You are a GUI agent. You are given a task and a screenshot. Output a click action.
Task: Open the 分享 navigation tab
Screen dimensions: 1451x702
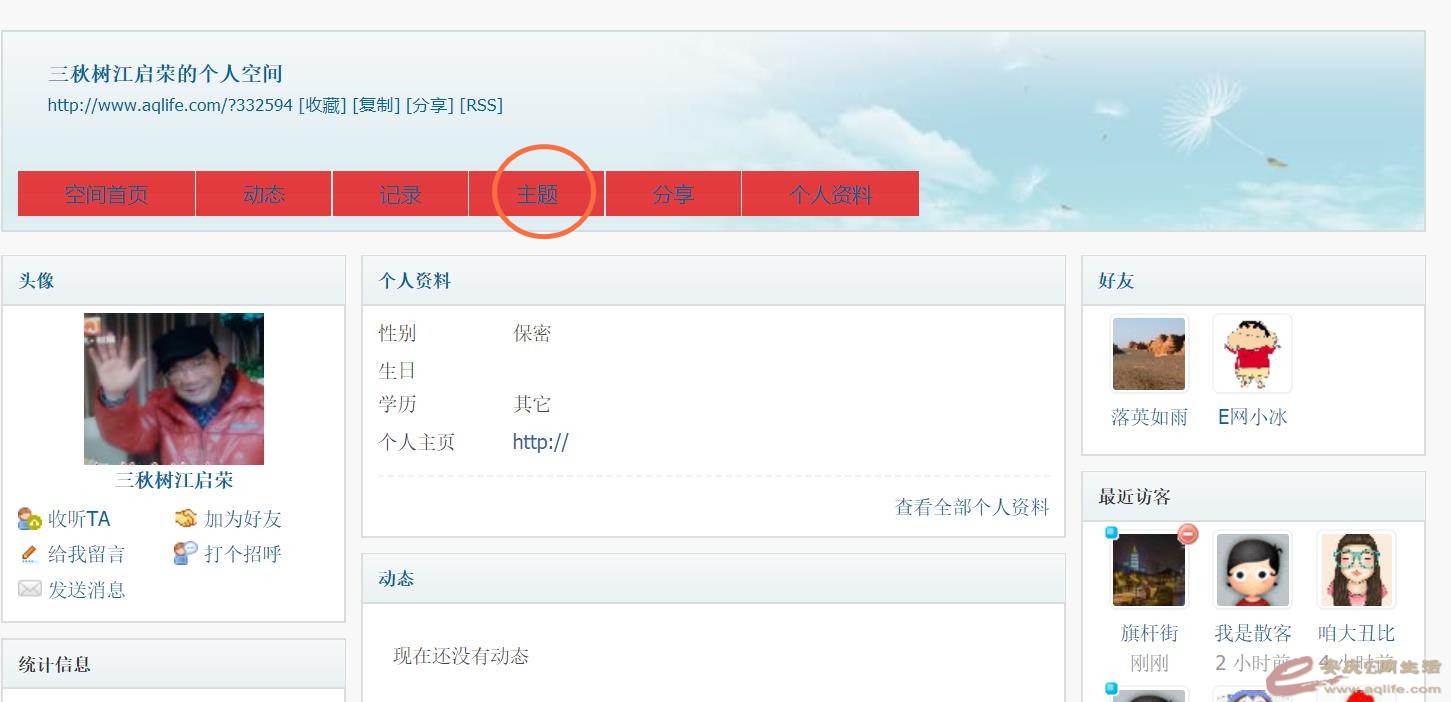[673, 194]
